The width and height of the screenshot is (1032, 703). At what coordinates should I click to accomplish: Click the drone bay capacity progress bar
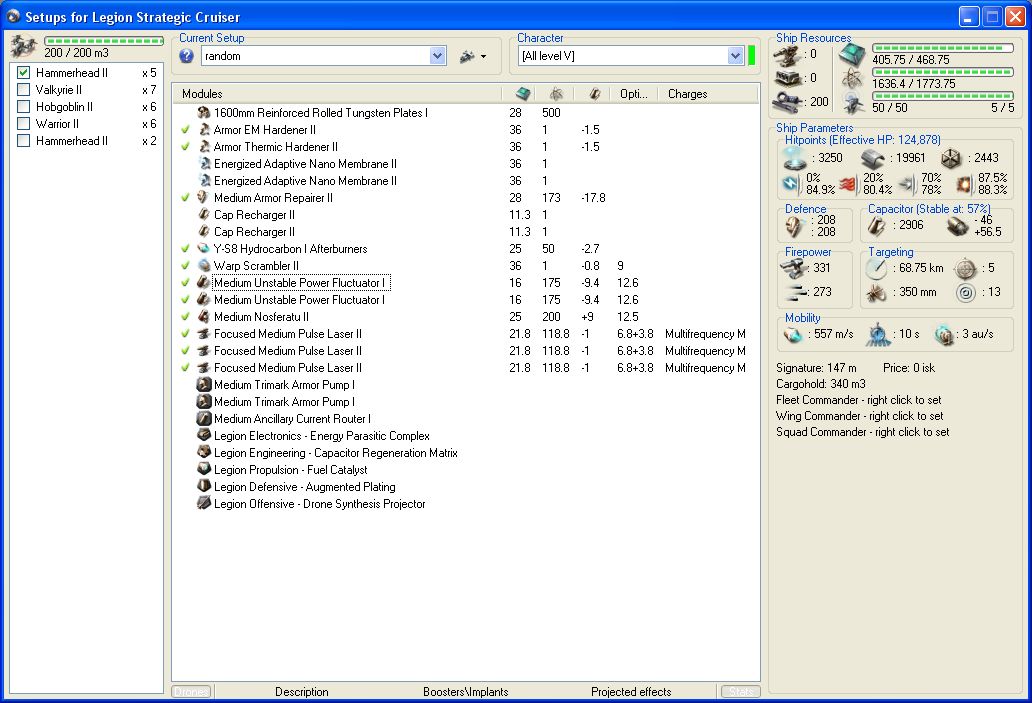tap(104, 41)
